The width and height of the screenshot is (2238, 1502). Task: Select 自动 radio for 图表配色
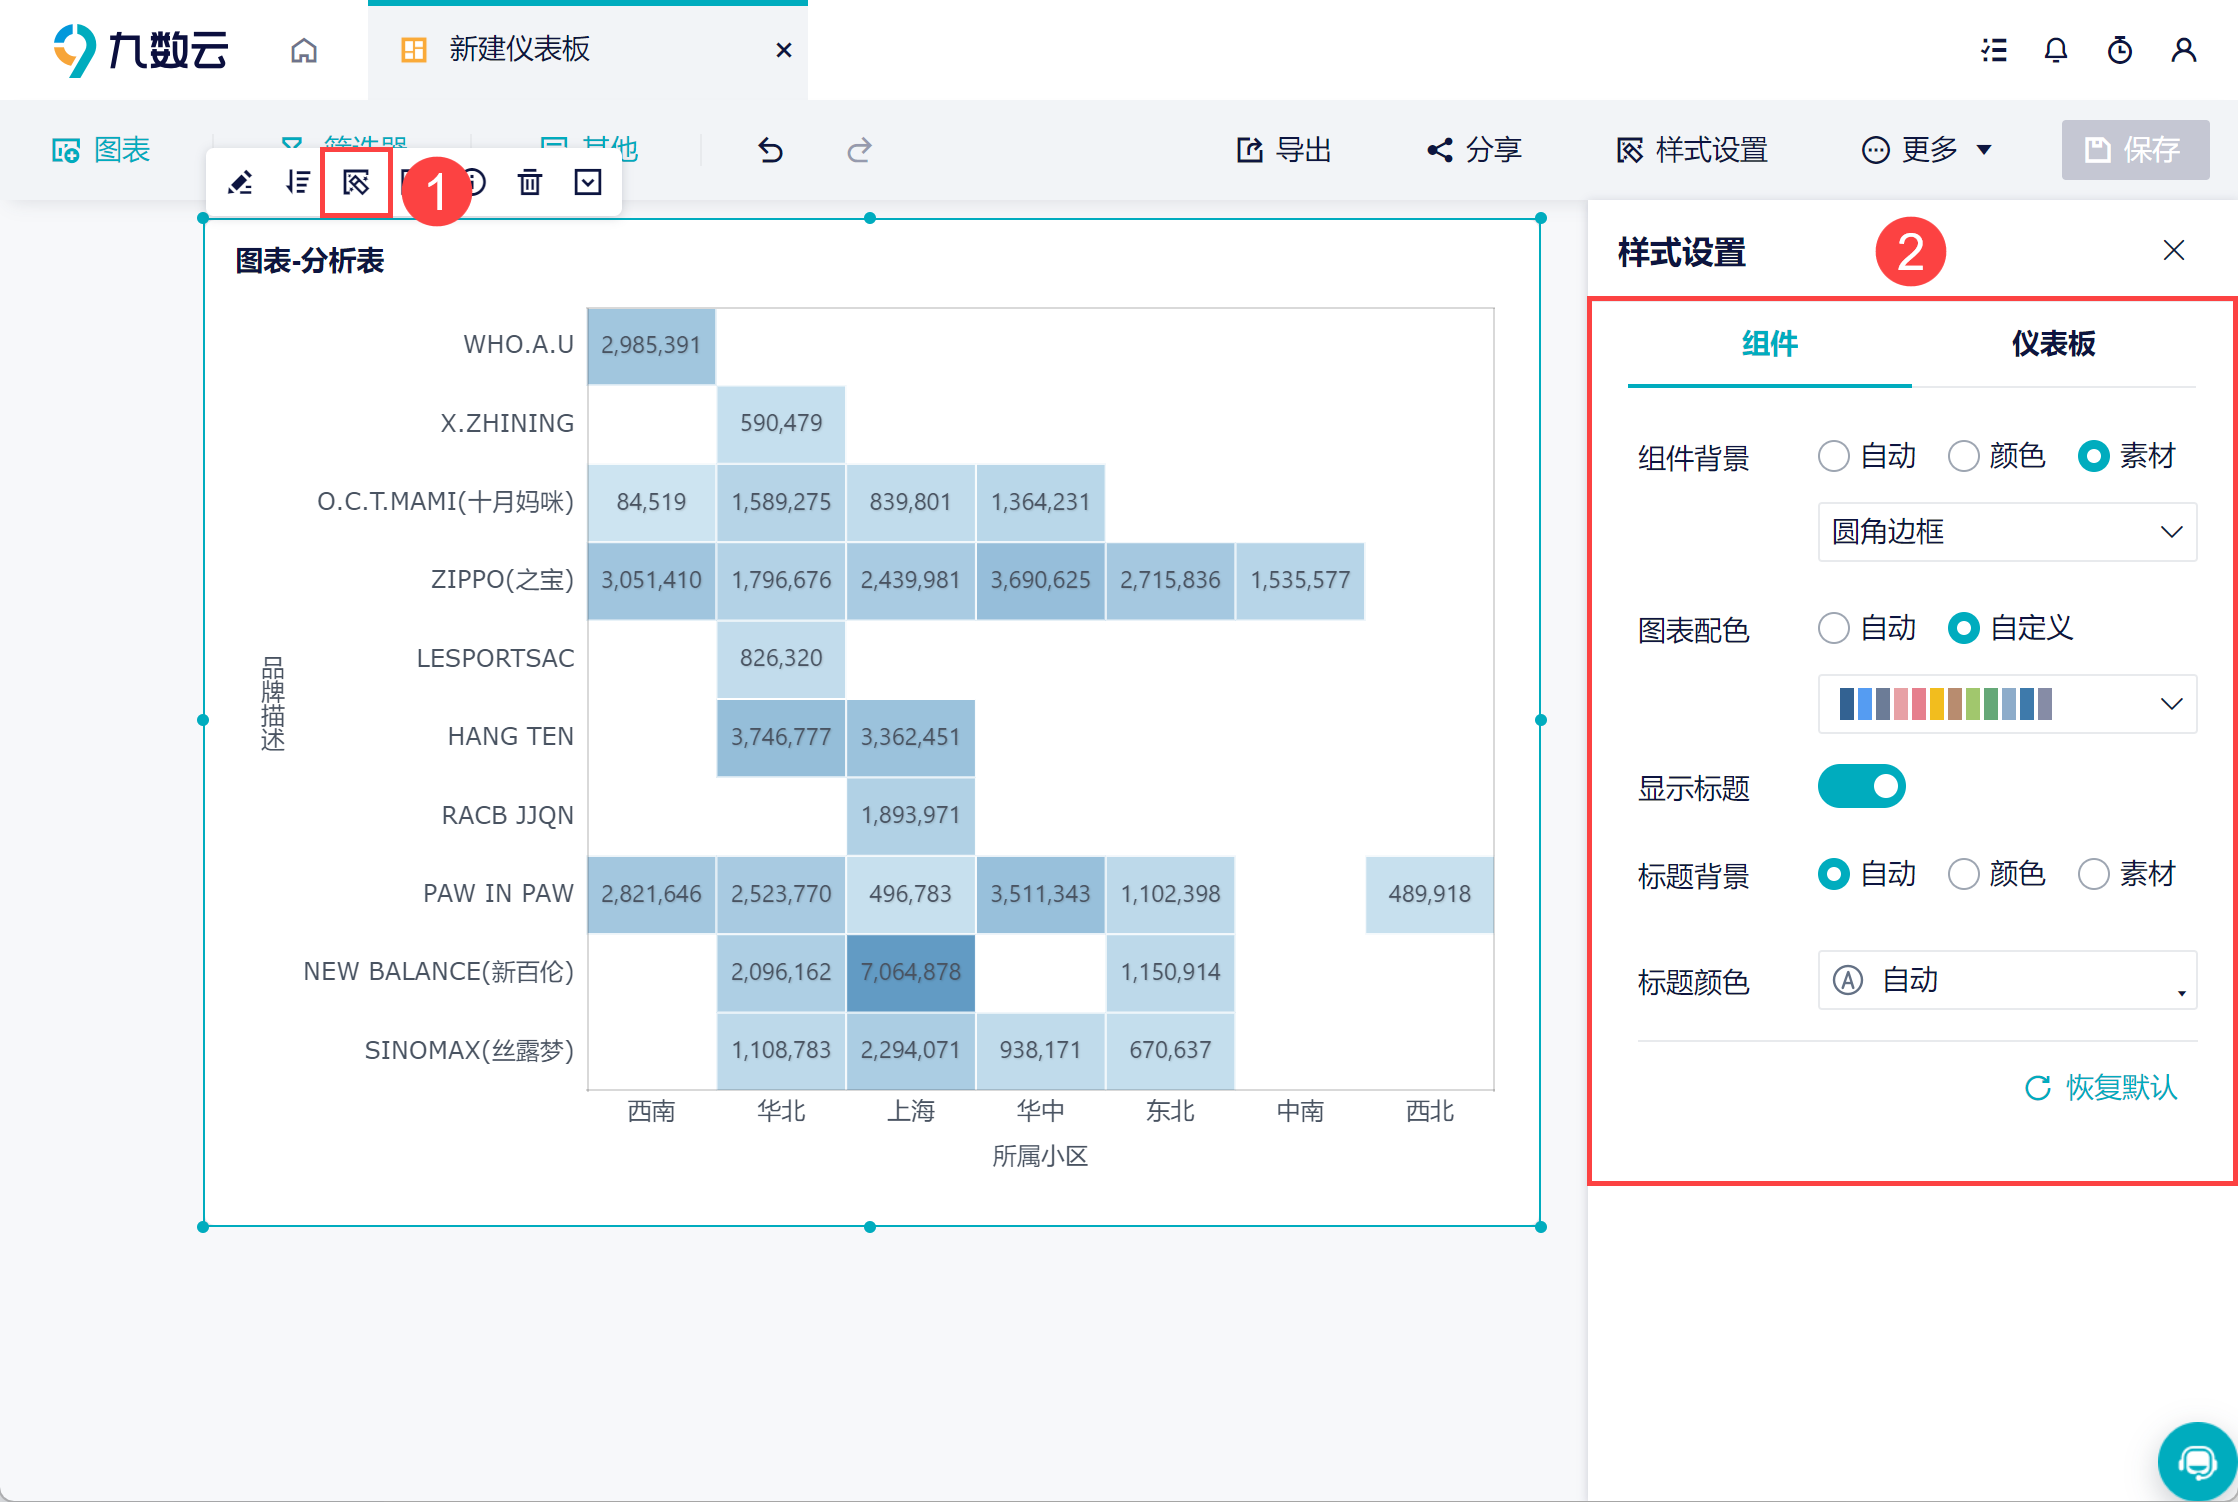1834,628
